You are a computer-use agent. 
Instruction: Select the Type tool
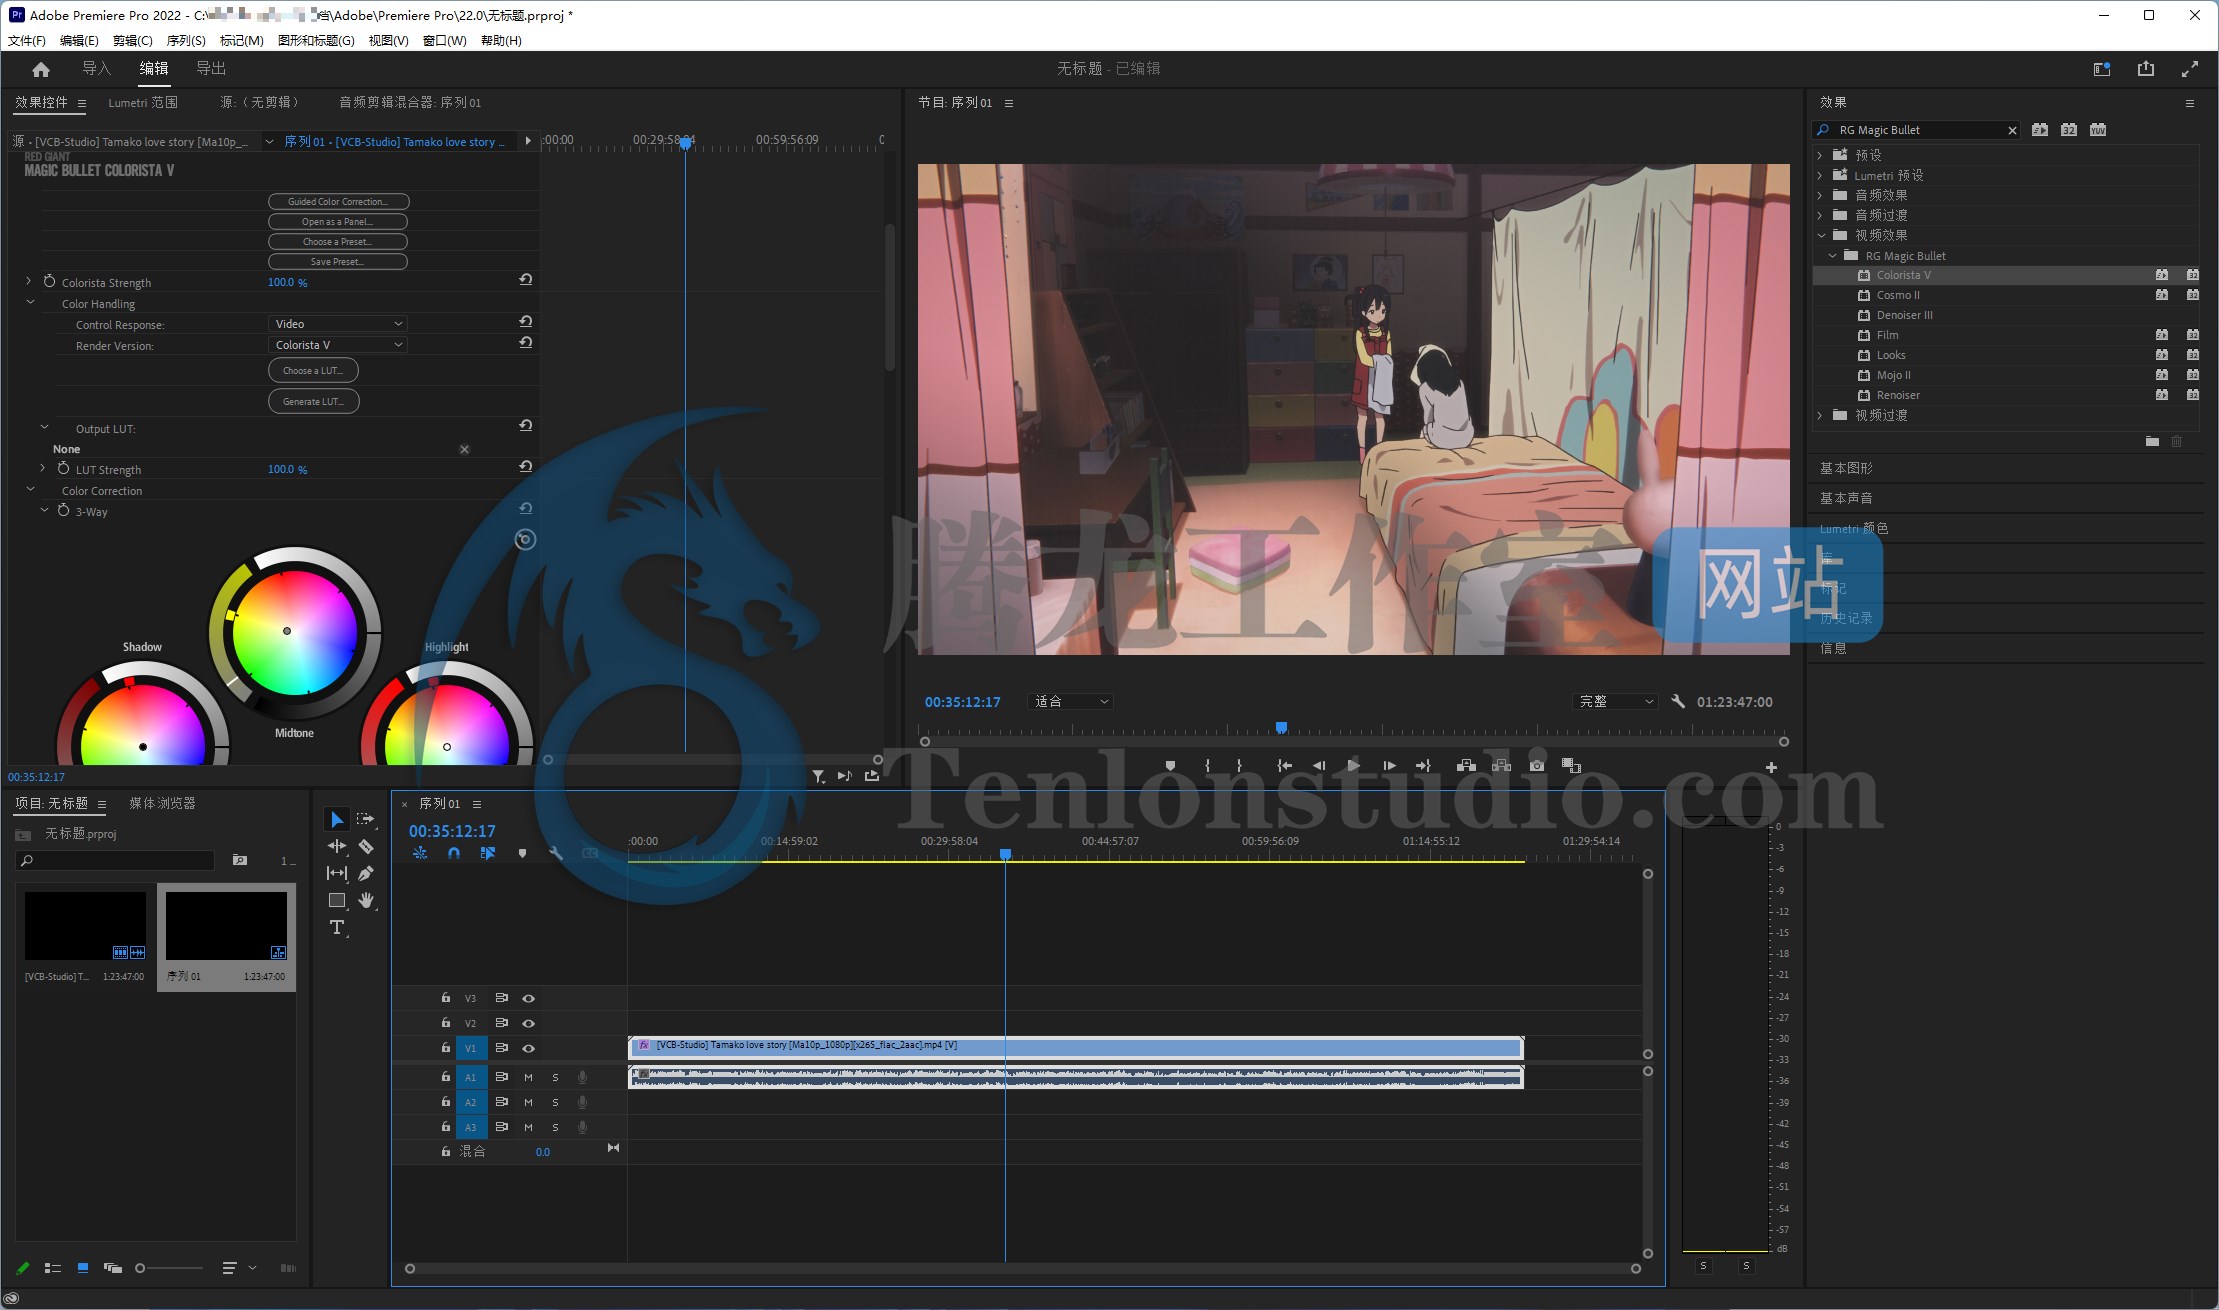(337, 927)
